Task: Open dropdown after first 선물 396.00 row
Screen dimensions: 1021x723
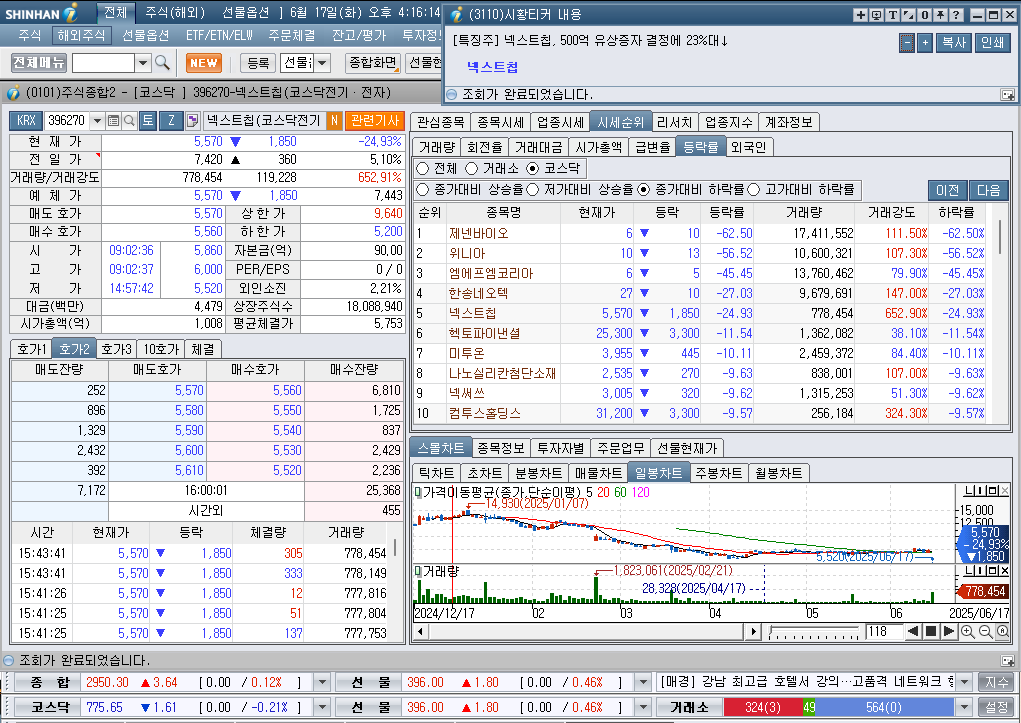Action: click(643, 683)
